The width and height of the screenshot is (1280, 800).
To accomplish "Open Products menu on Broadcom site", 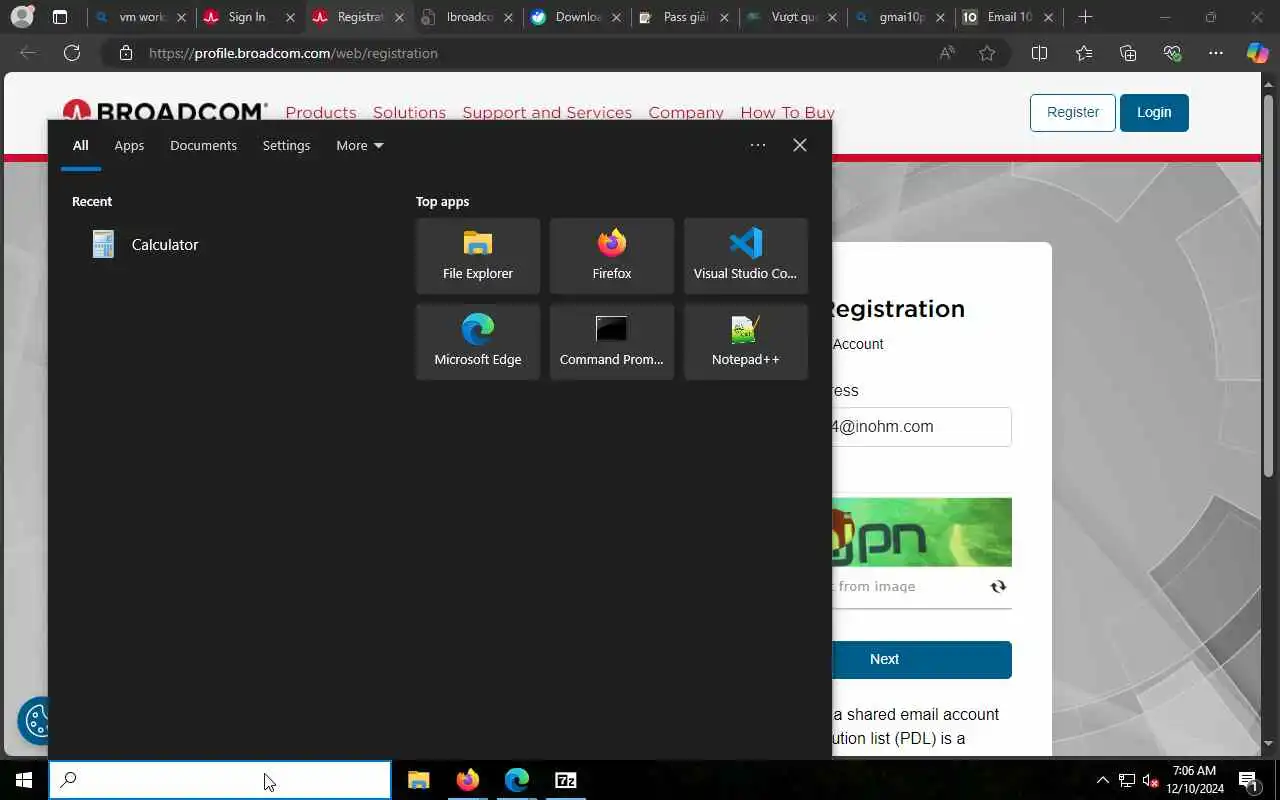I will pyautogui.click(x=321, y=113).
